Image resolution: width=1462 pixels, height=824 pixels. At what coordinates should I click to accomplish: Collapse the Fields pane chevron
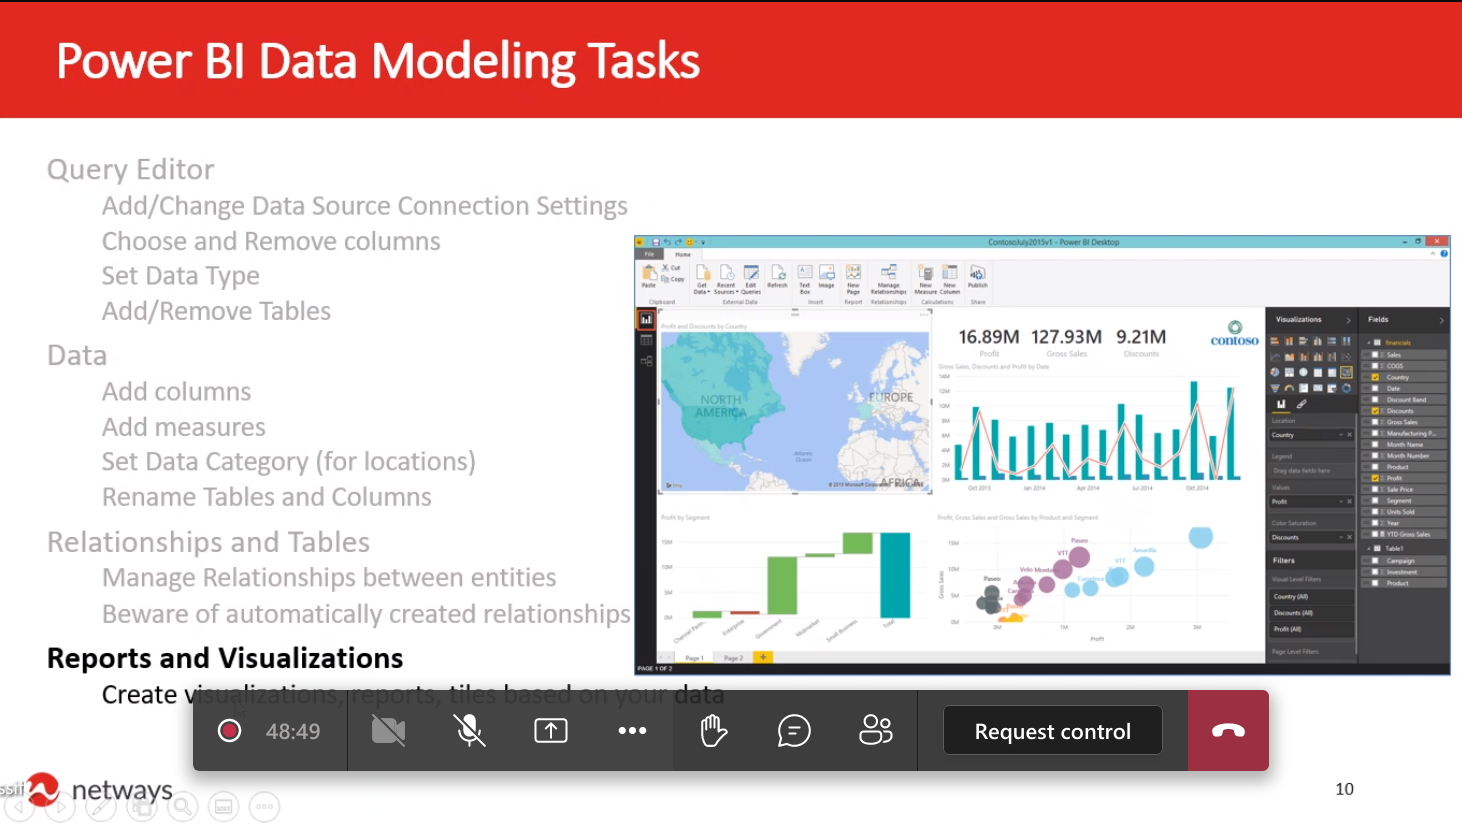(1441, 320)
